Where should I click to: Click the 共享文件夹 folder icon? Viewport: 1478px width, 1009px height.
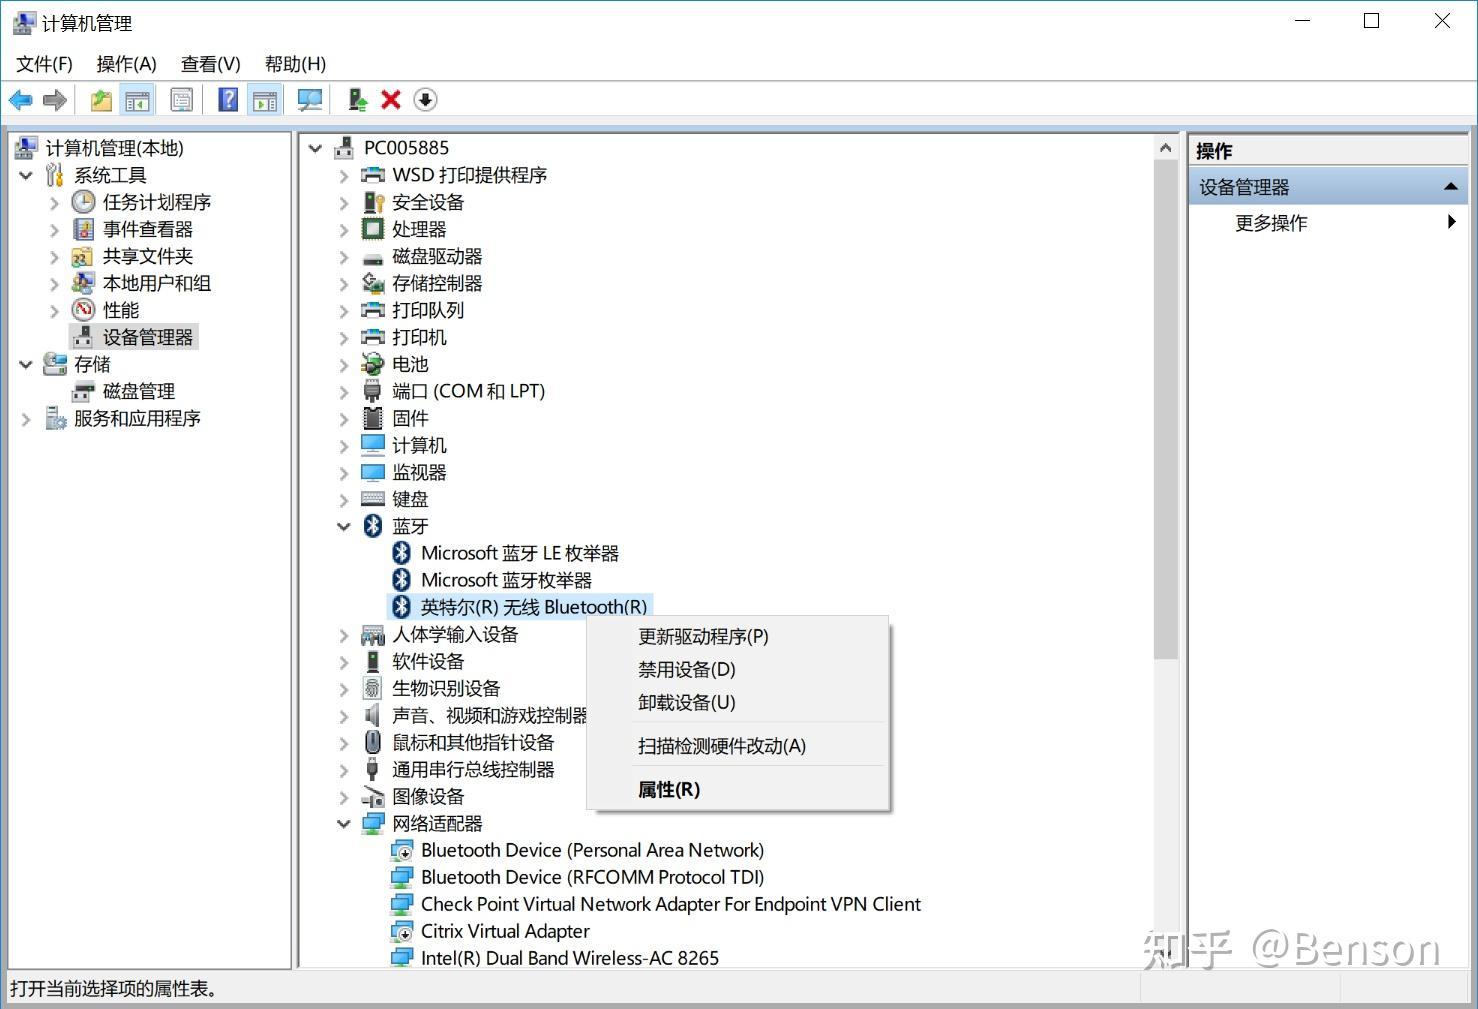coord(84,256)
